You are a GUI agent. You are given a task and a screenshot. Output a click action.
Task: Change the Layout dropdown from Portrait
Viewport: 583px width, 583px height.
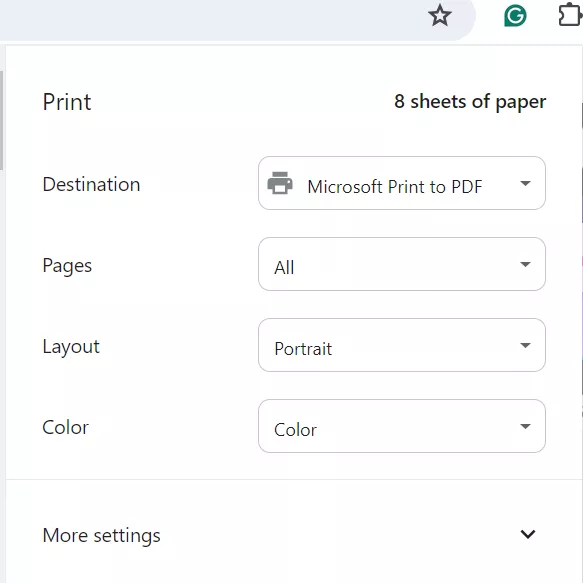tap(402, 345)
